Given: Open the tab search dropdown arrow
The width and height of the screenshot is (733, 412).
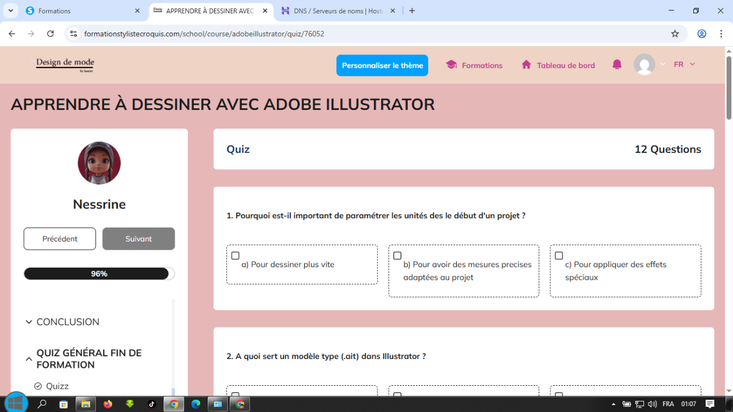Looking at the screenshot, I should 10,11.
